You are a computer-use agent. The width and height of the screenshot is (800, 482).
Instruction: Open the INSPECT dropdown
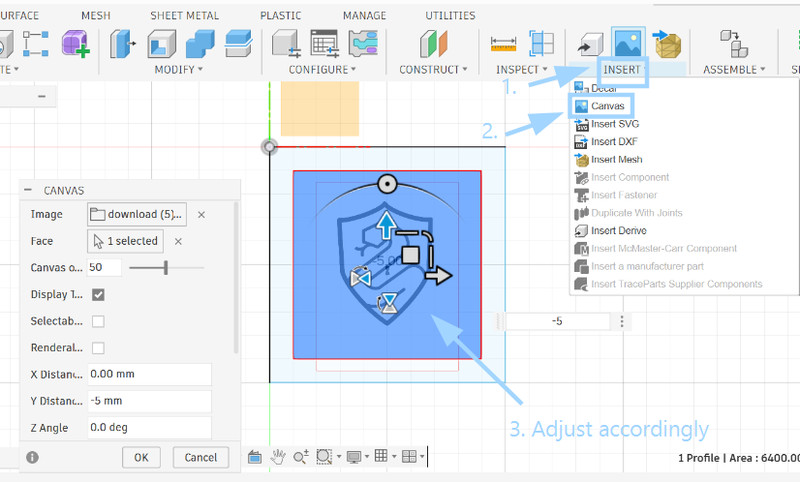tap(522, 69)
